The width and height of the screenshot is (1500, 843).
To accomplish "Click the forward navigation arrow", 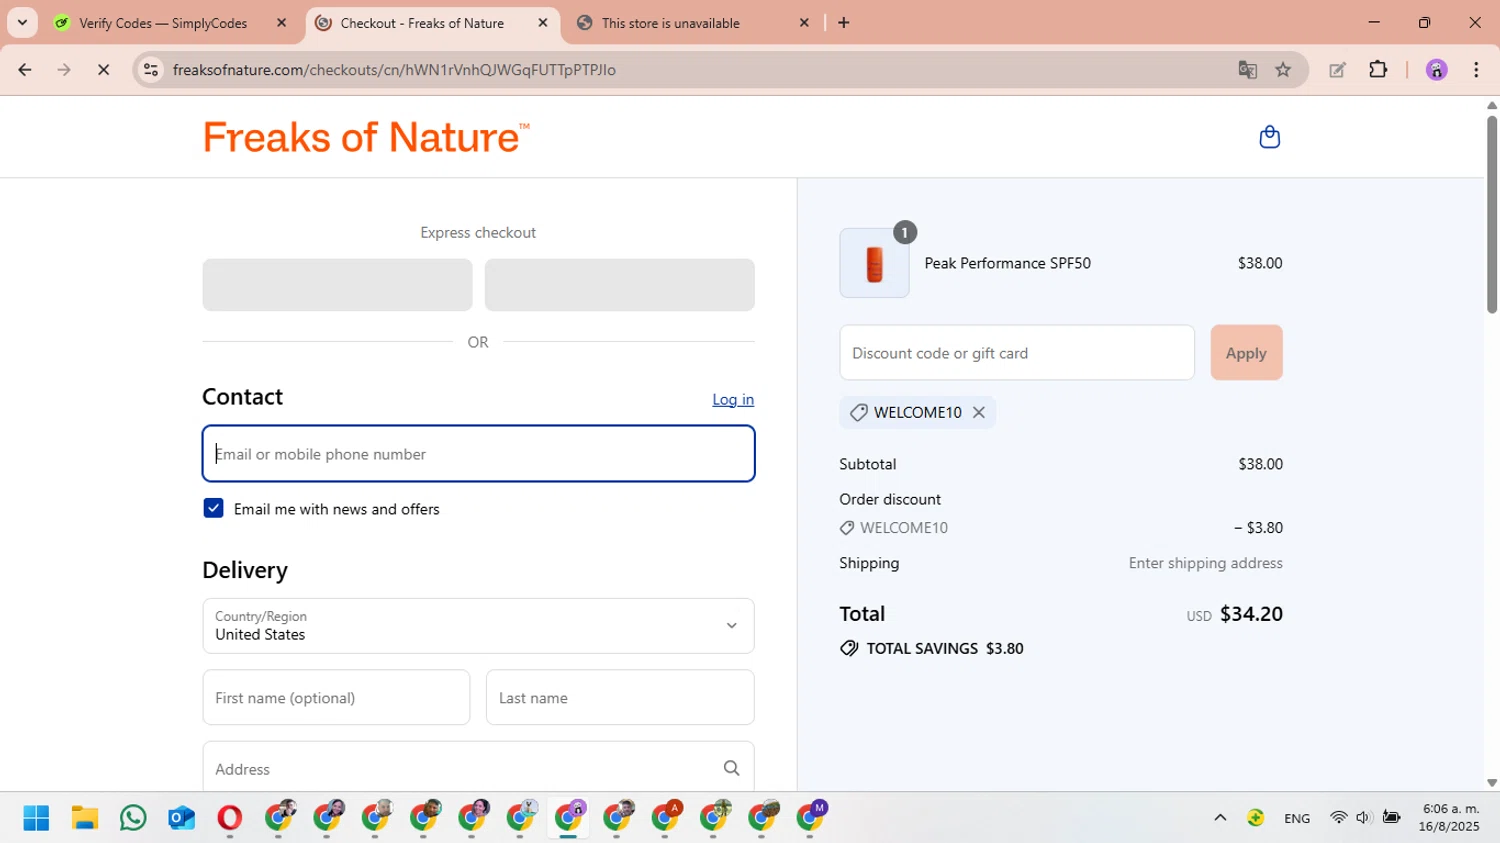I will point(64,70).
